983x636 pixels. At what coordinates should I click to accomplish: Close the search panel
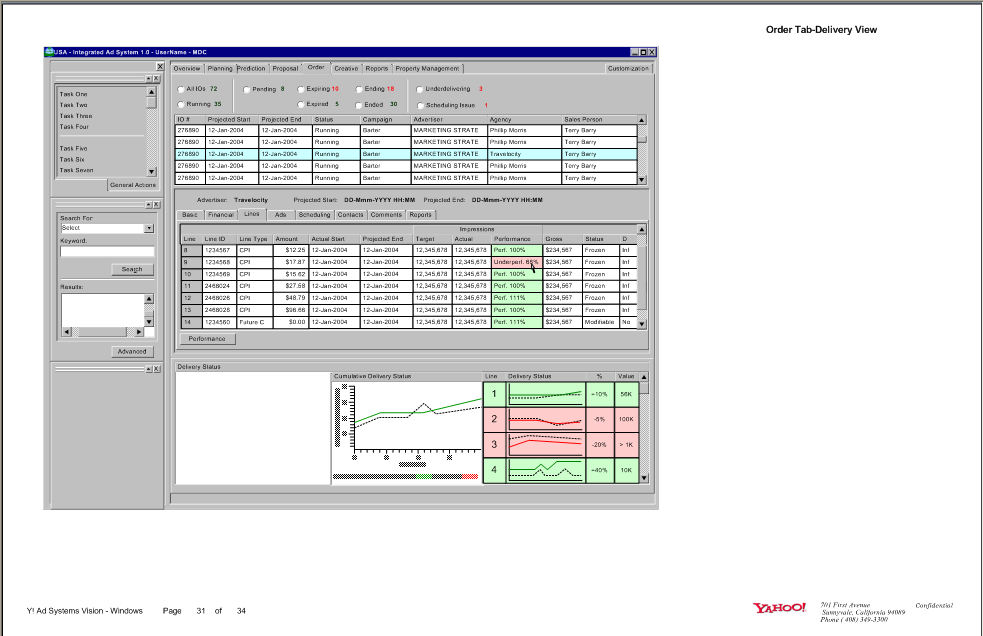[156, 204]
